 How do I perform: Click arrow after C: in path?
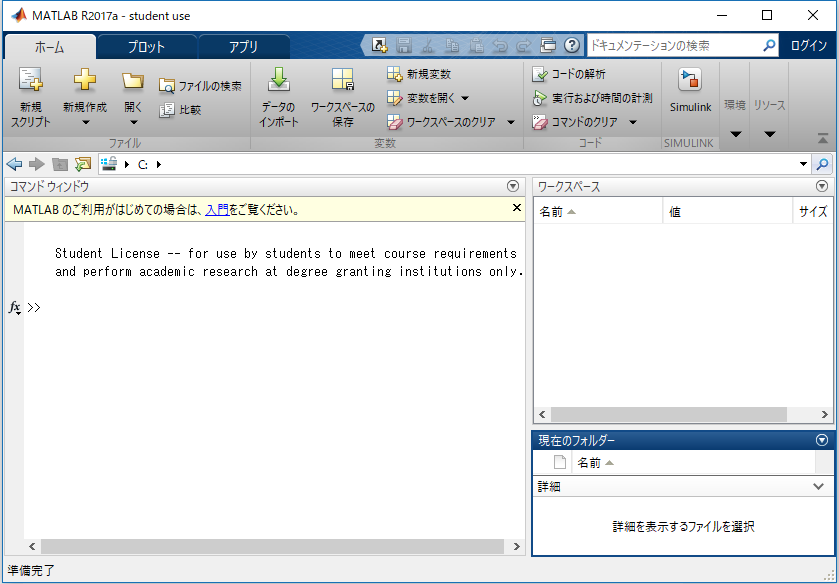pyautogui.click(x=159, y=164)
